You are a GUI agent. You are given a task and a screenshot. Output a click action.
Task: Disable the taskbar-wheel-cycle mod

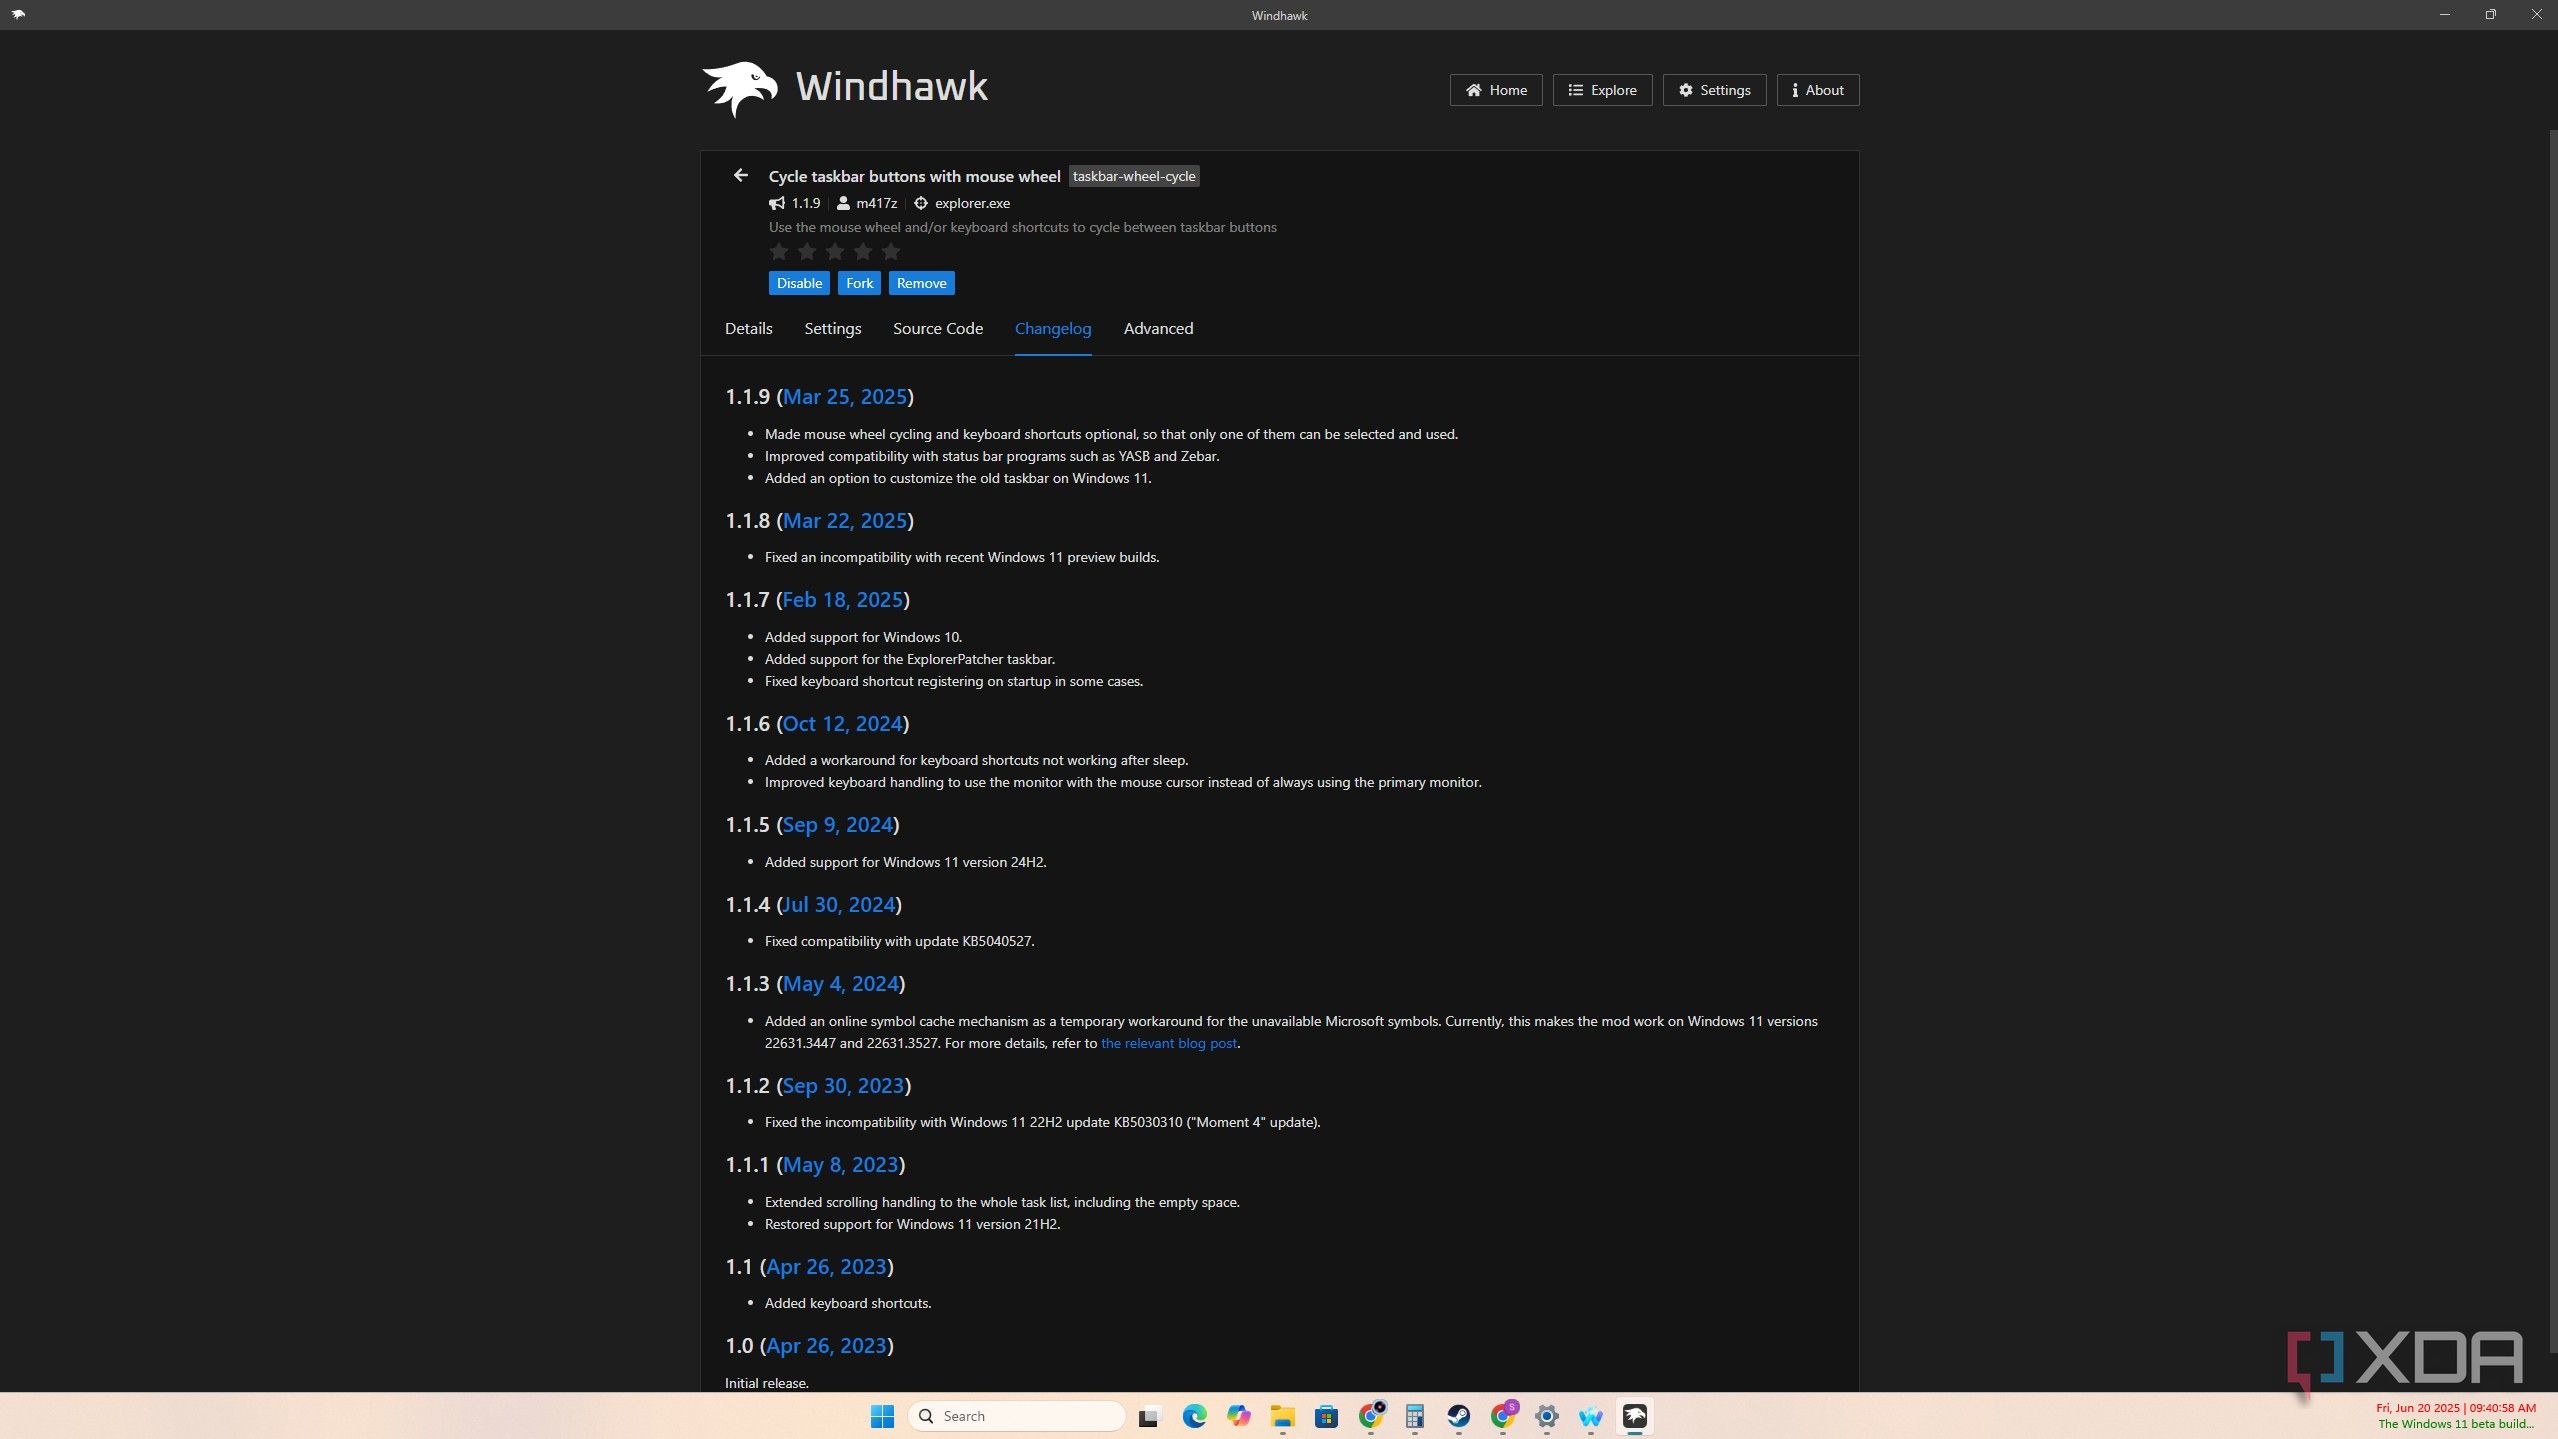799,283
